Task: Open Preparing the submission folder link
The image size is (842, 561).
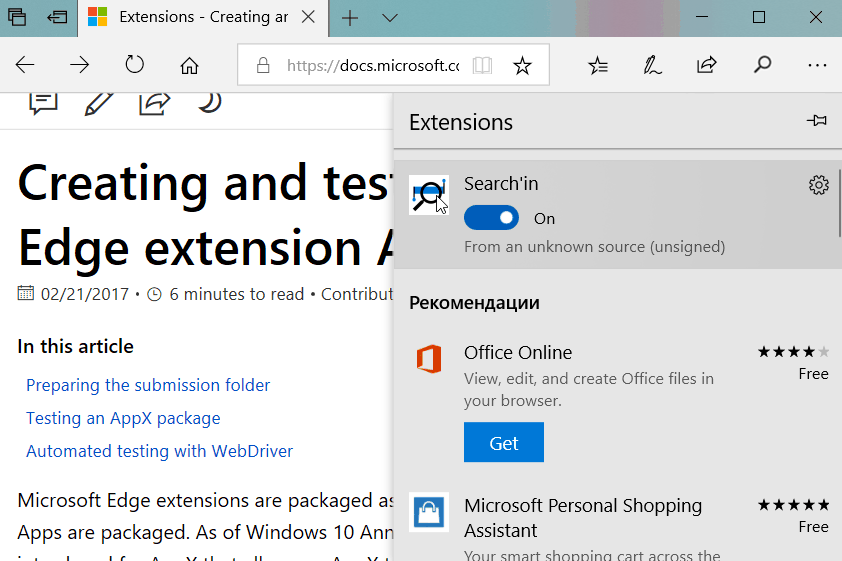Action: click(148, 385)
